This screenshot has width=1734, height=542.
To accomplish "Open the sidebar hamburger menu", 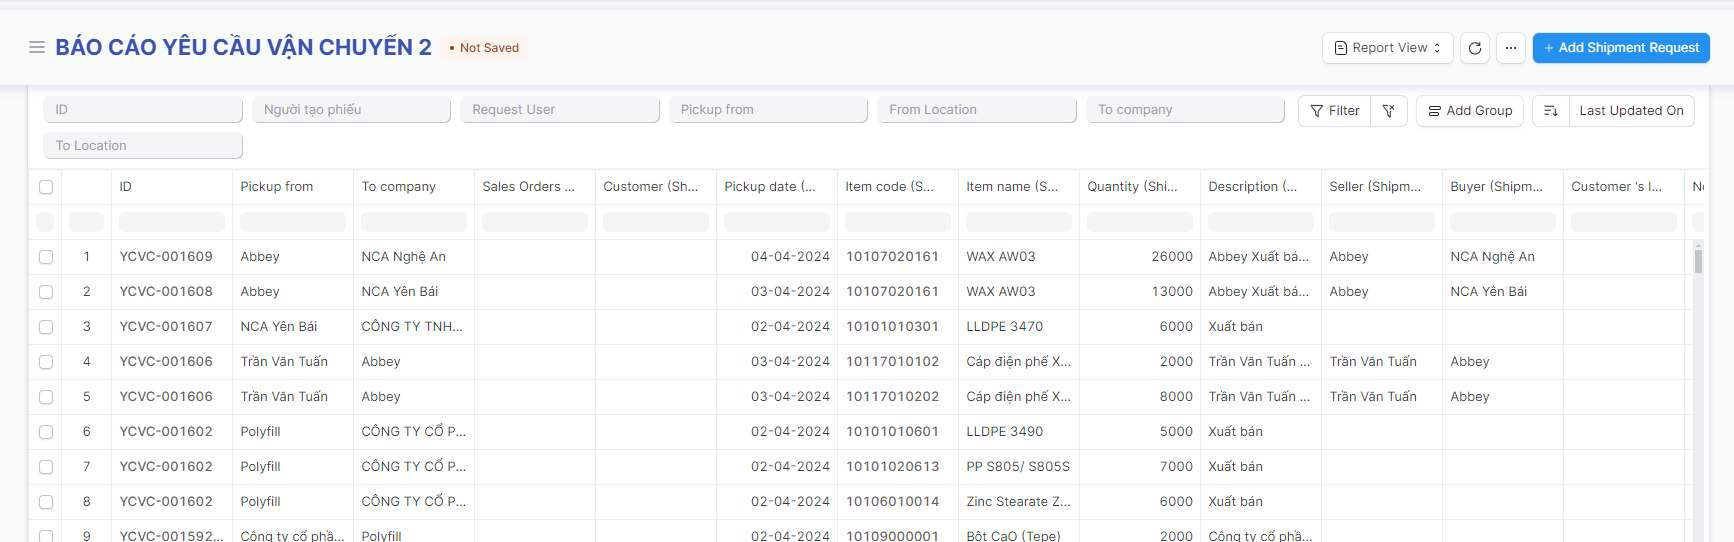I will (x=37, y=47).
